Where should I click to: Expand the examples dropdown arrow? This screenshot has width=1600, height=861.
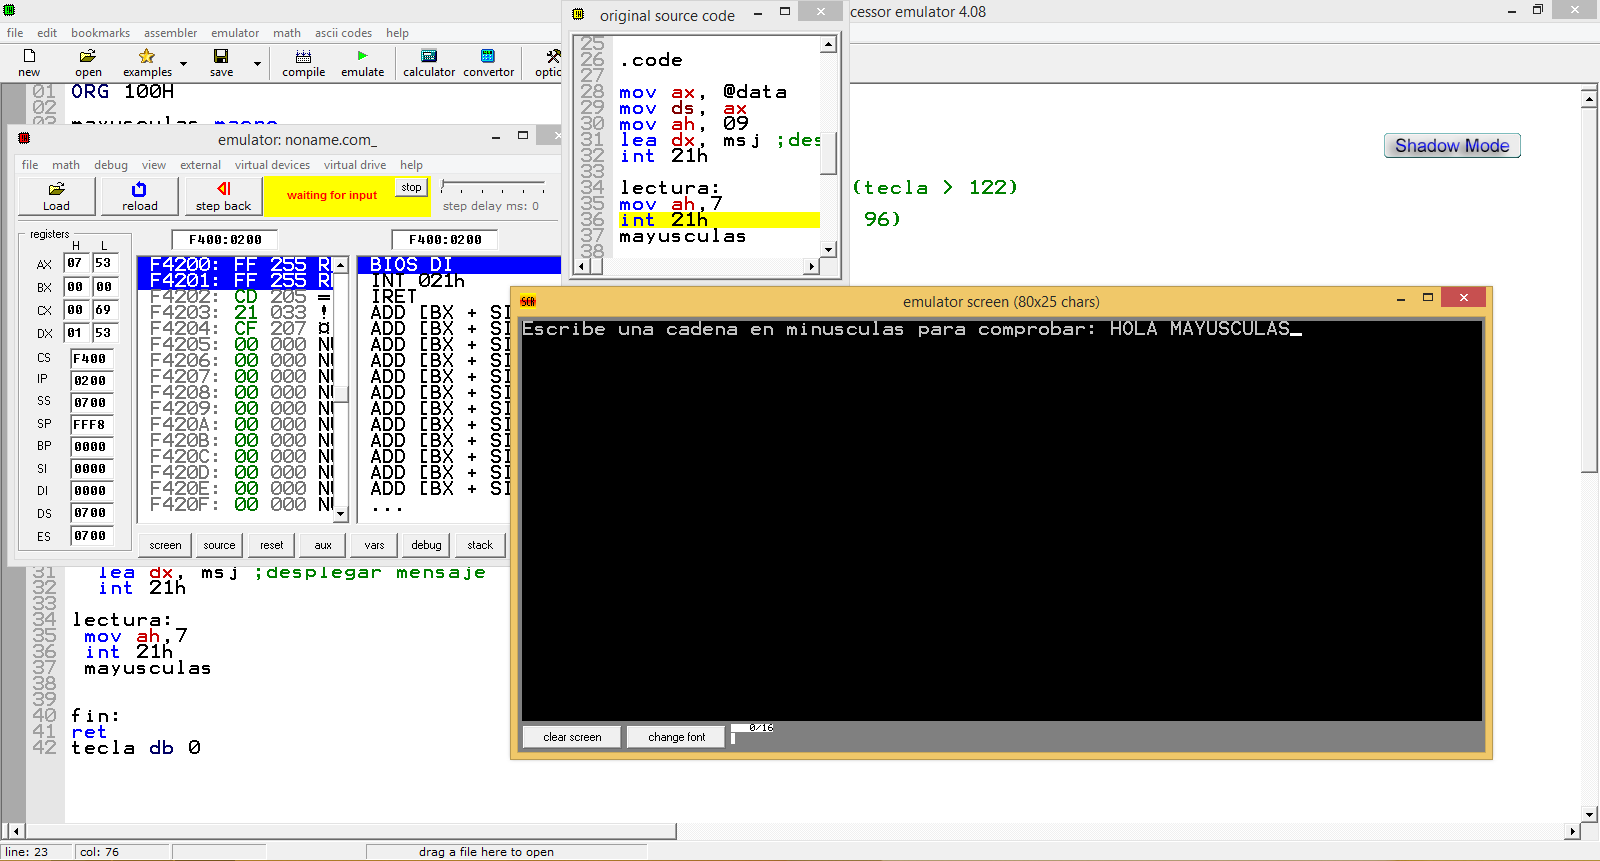coord(183,63)
